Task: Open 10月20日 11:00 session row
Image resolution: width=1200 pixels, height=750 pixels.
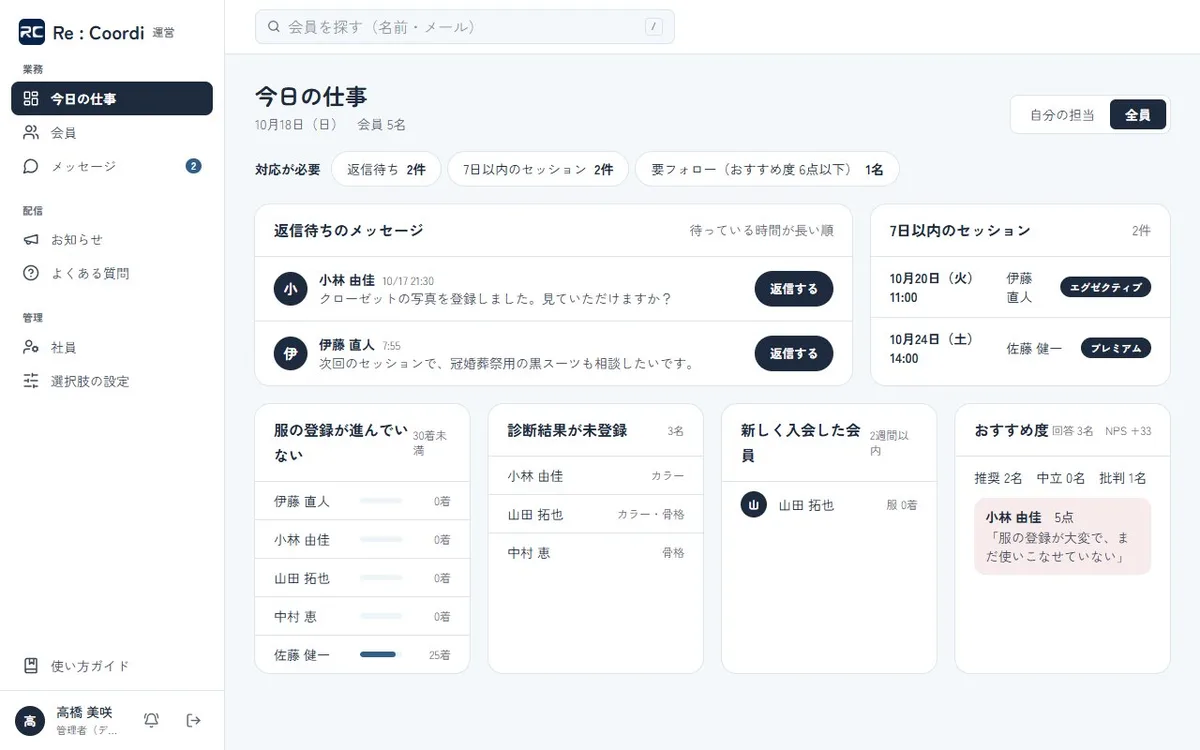Action: 1020,287
